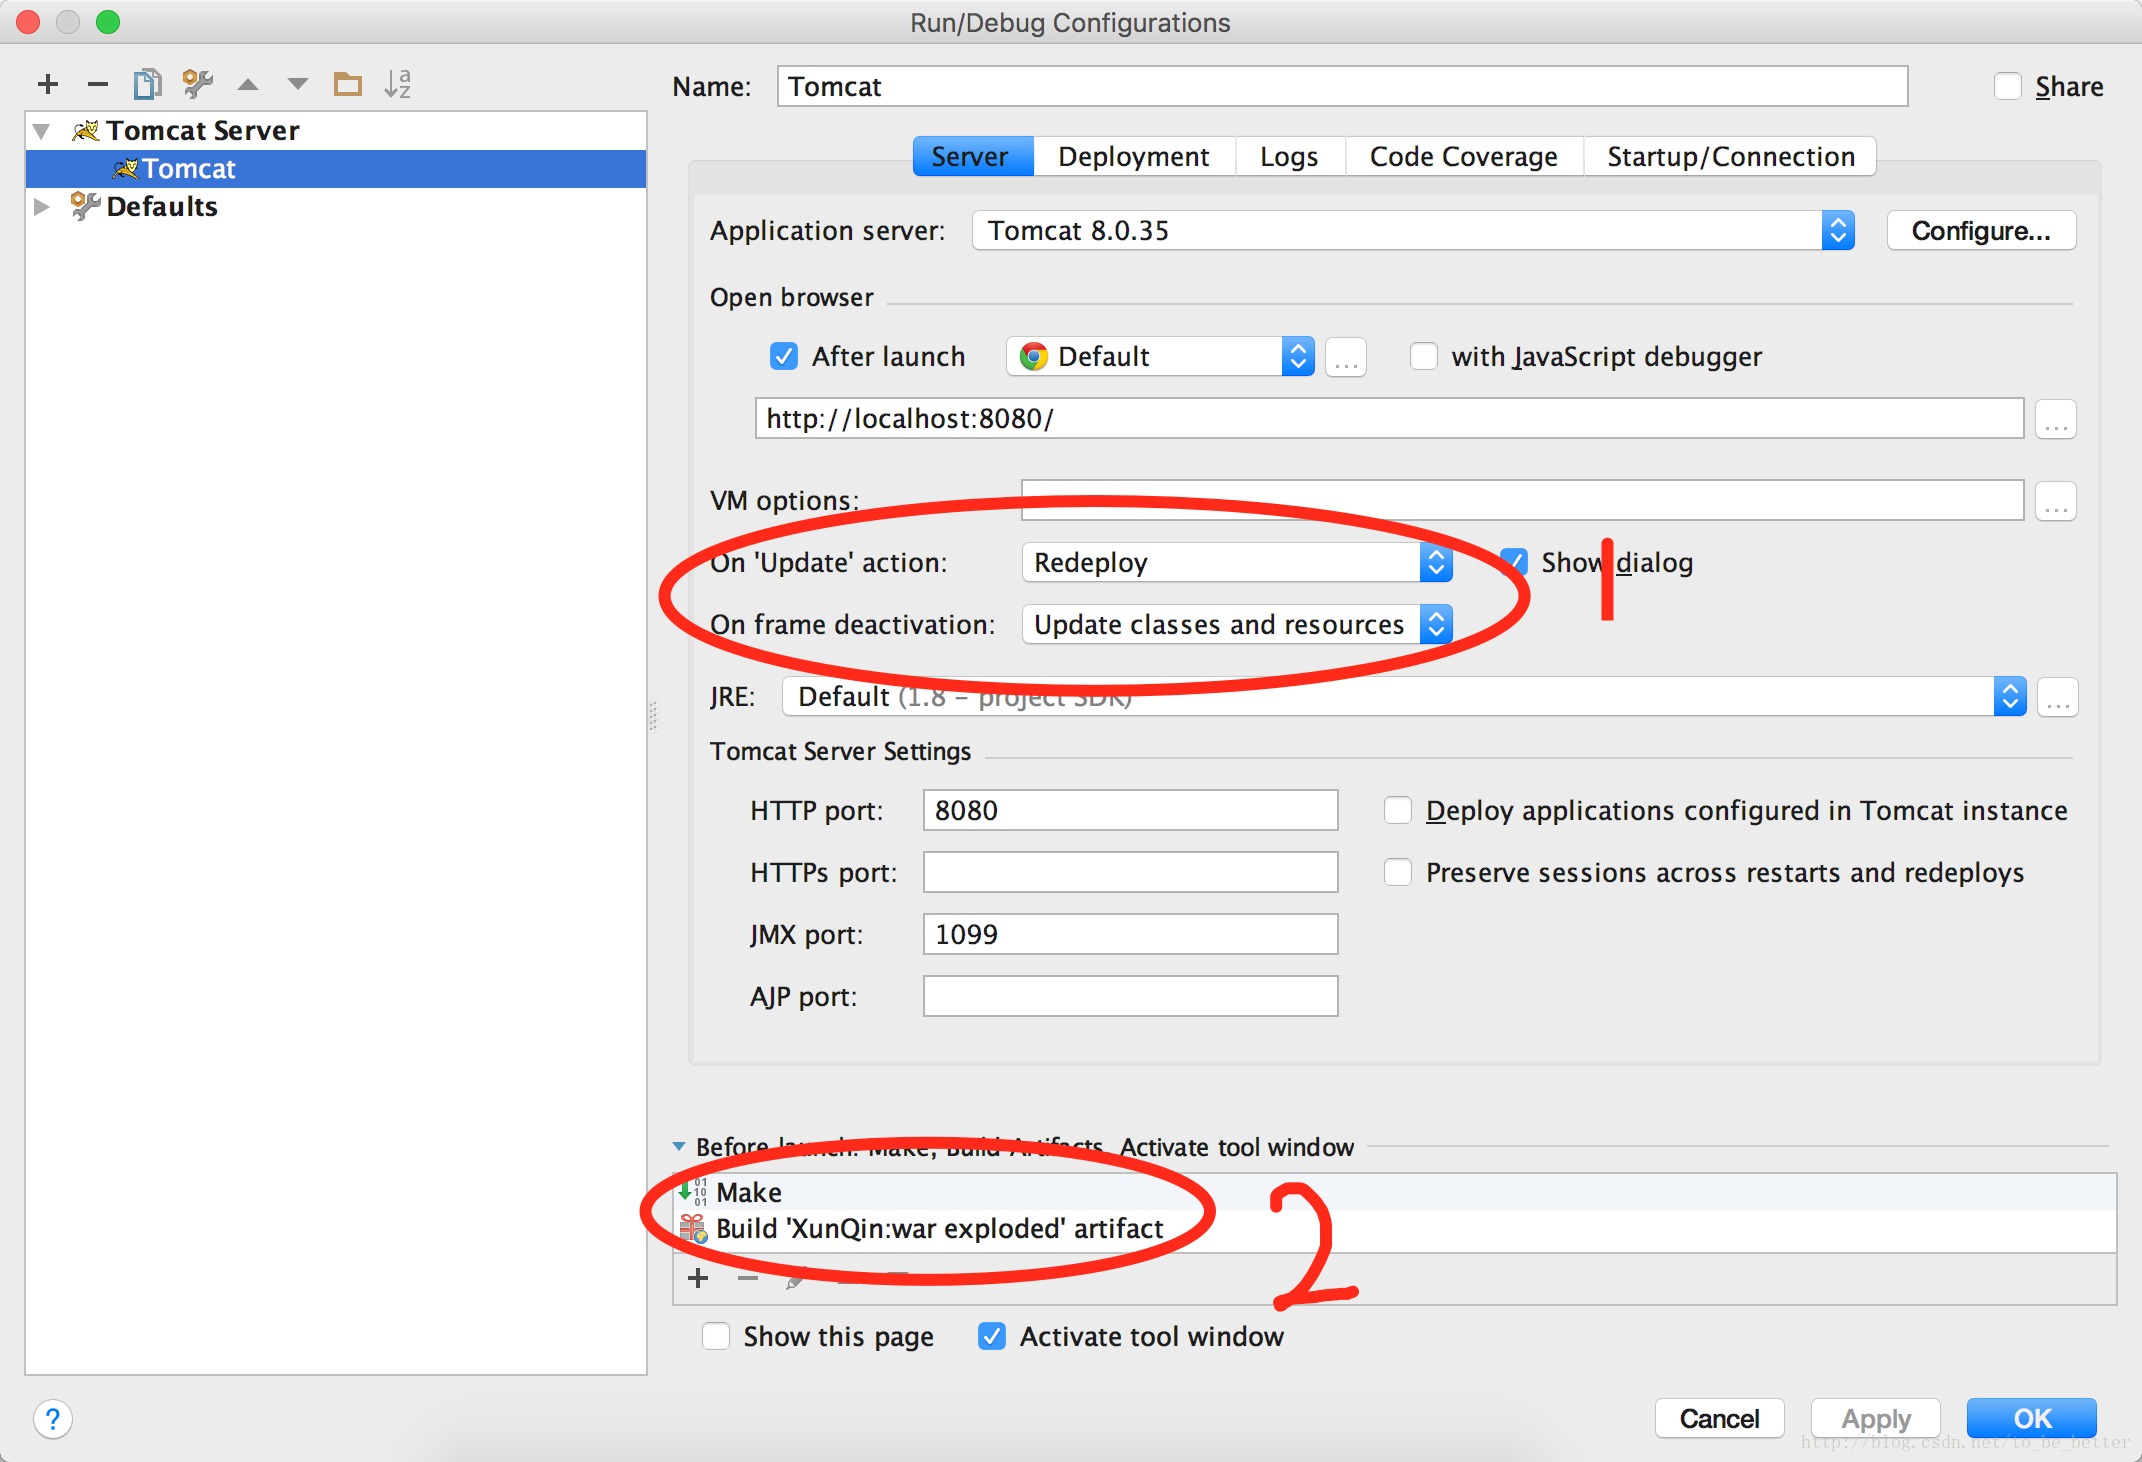
Task: Select the Make before-launch task
Action: 1396,1192
